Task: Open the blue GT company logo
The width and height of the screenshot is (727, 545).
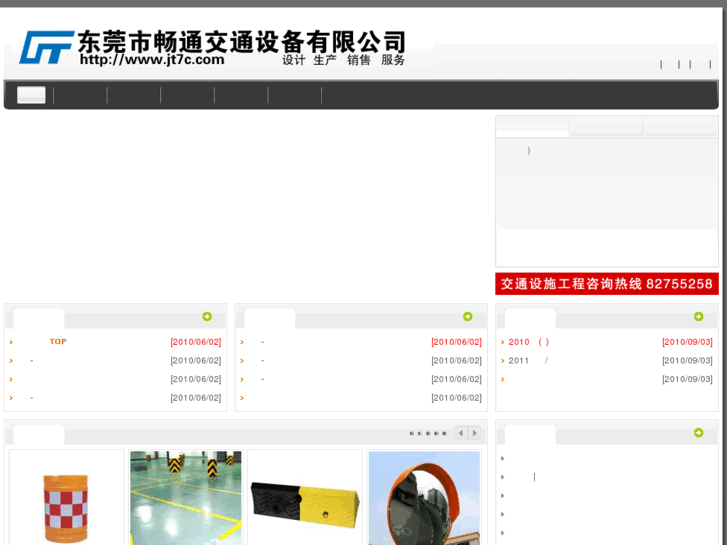Action: coord(46,47)
